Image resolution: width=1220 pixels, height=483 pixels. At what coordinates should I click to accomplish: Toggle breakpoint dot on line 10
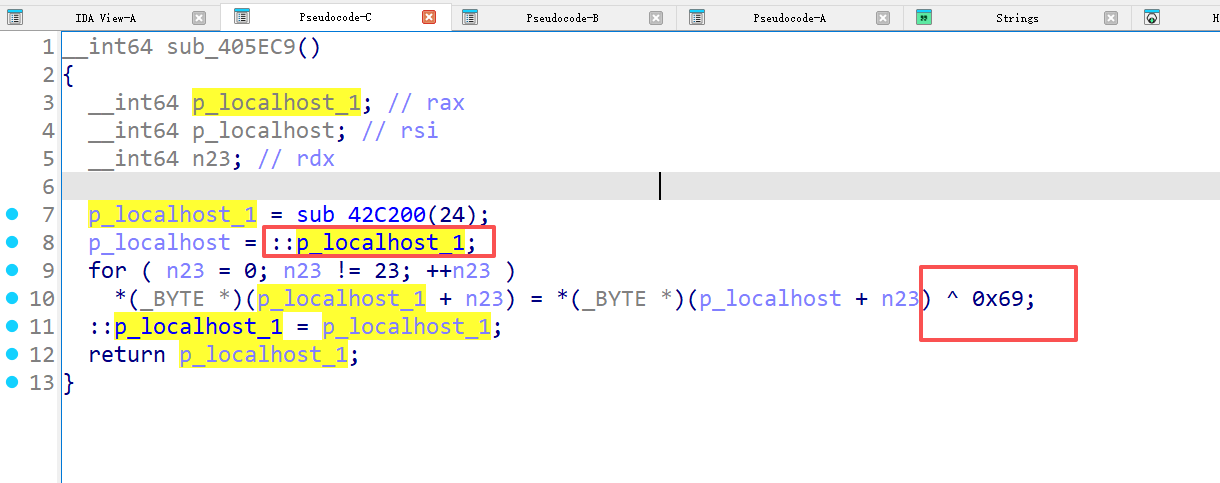(x=12, y=298)
